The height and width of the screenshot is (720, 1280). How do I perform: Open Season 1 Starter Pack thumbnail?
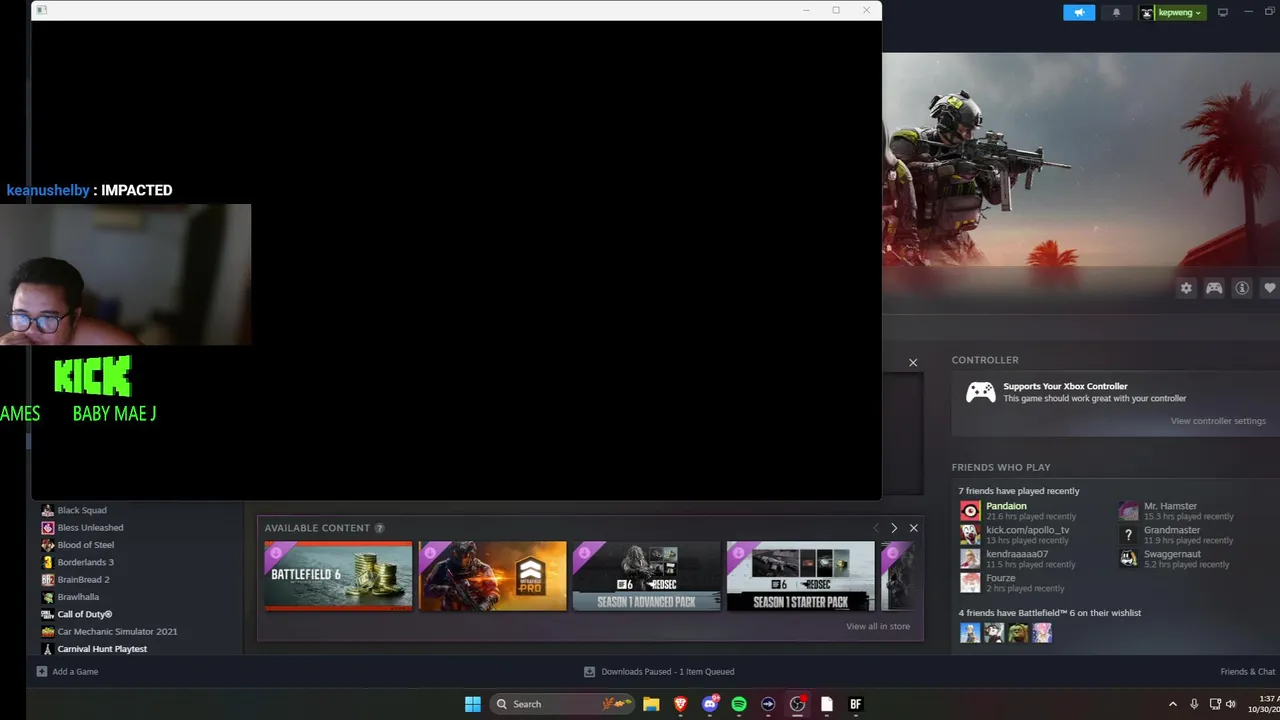coord(800,576)
